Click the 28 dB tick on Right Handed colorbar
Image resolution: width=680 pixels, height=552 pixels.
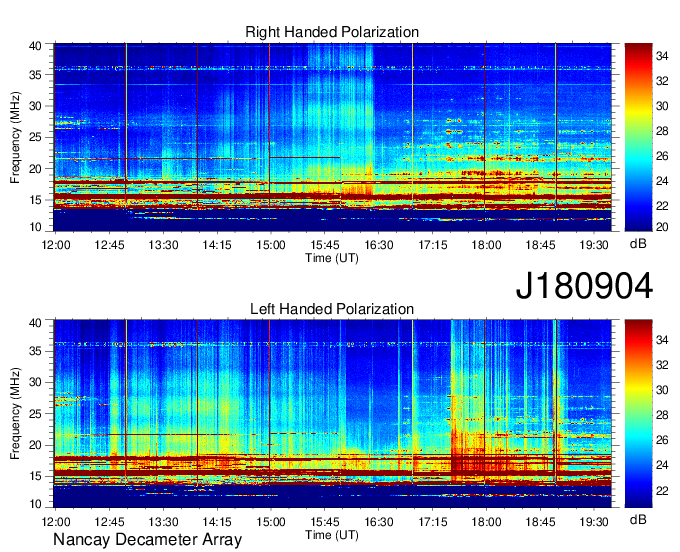tap(662, 131)
